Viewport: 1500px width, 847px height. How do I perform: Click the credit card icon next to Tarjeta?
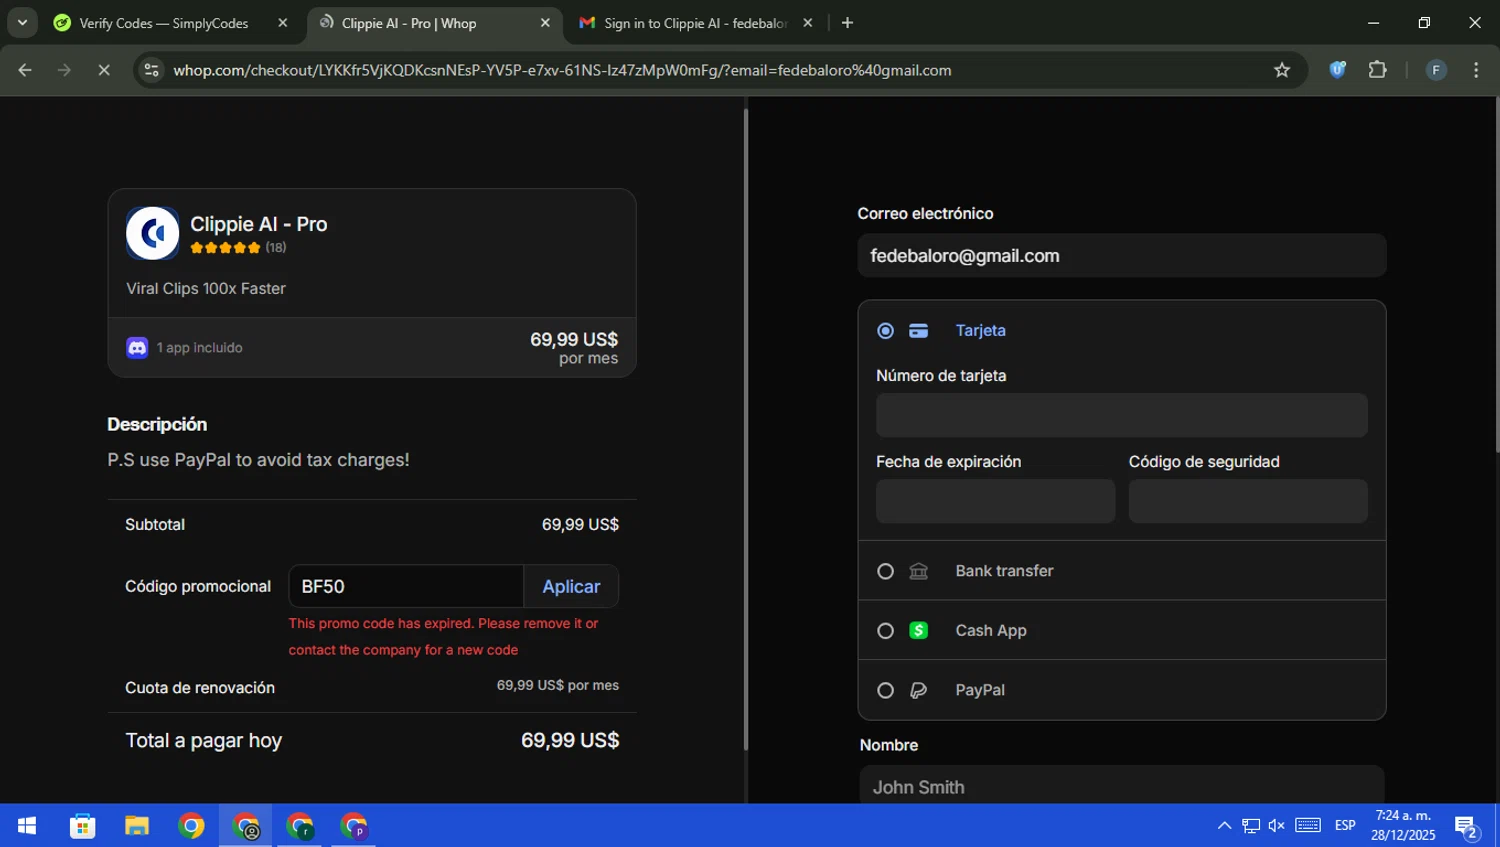[x=918, y=331]
